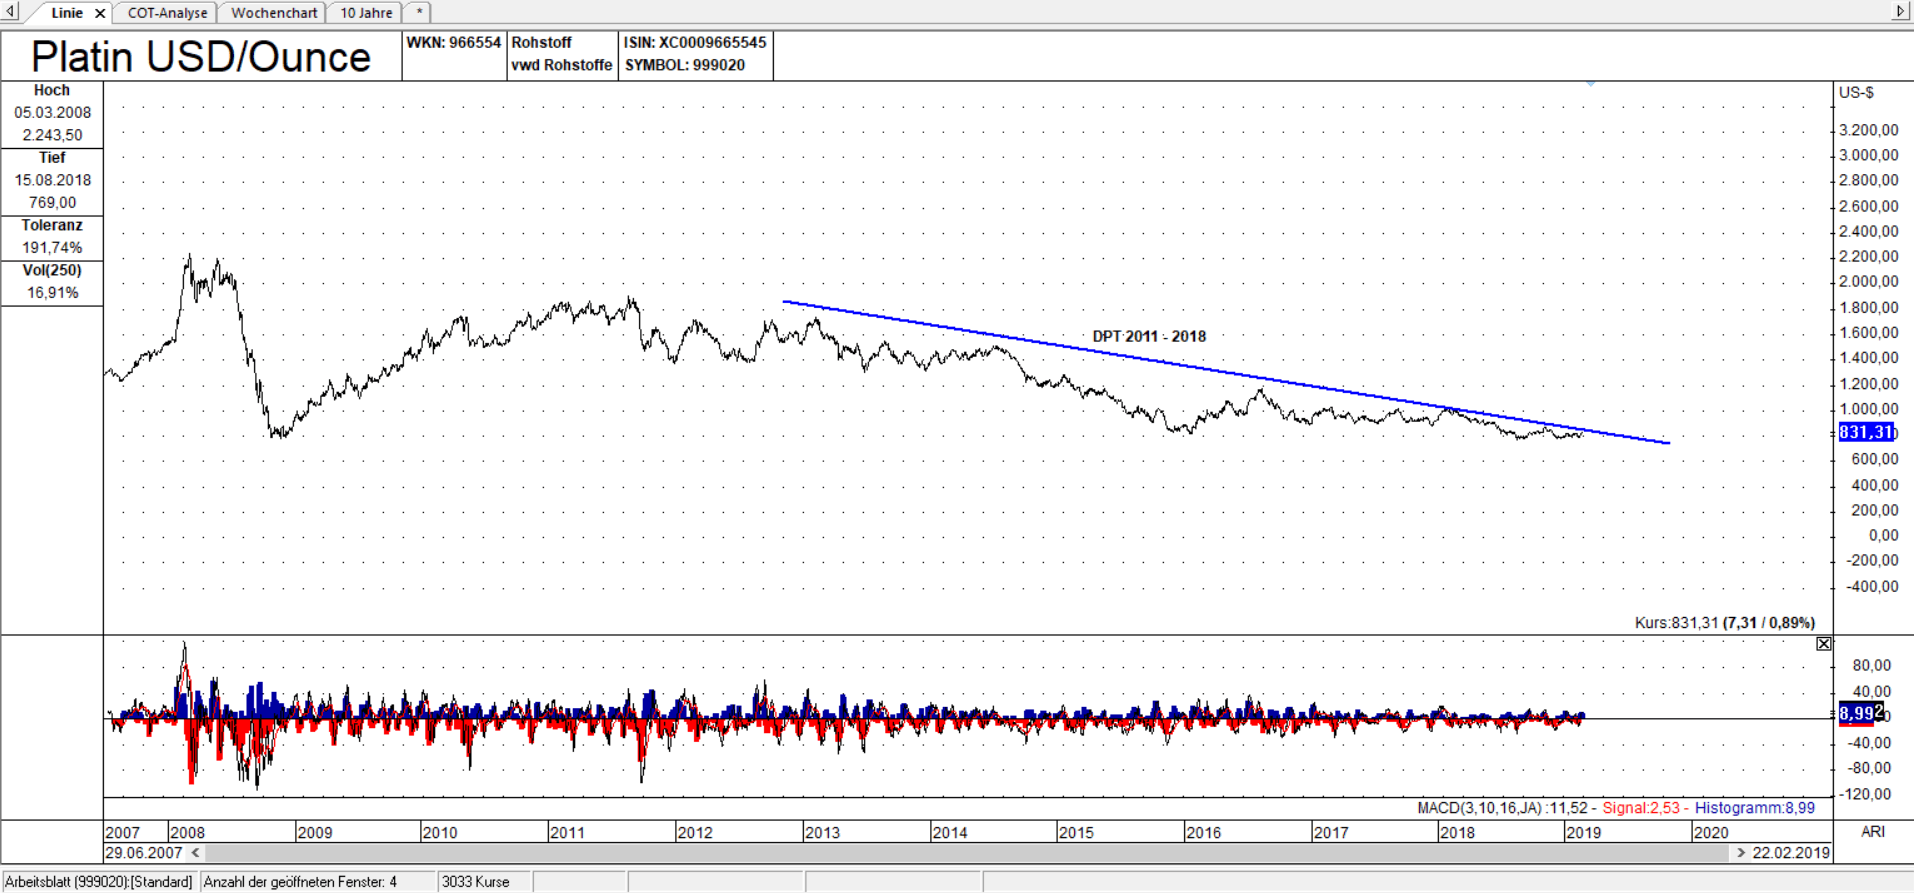The image size is (1914, 893).
Task: Click the 2014 year marker
Action: (x=949, y=832)
